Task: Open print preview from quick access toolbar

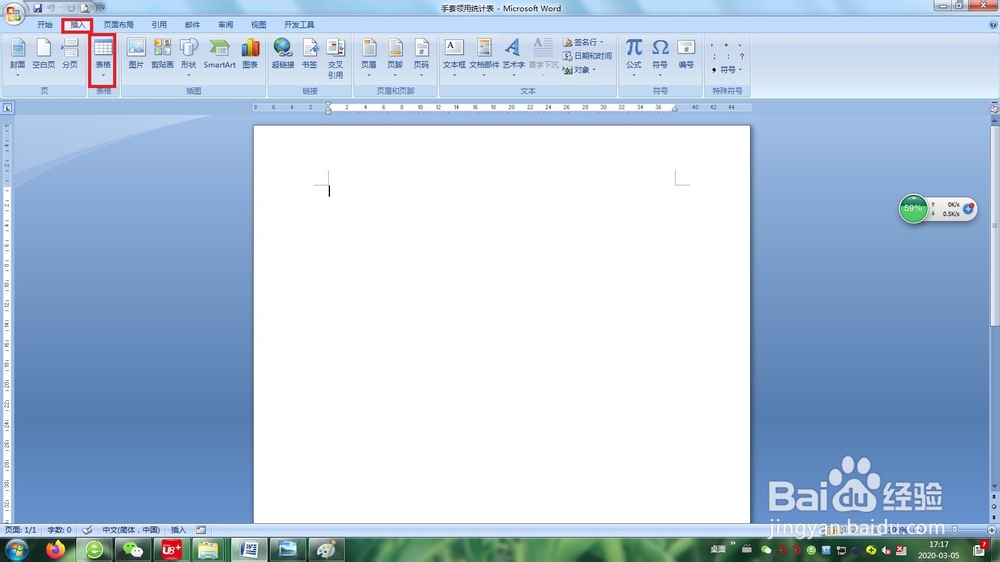Action: coord(85,8)
